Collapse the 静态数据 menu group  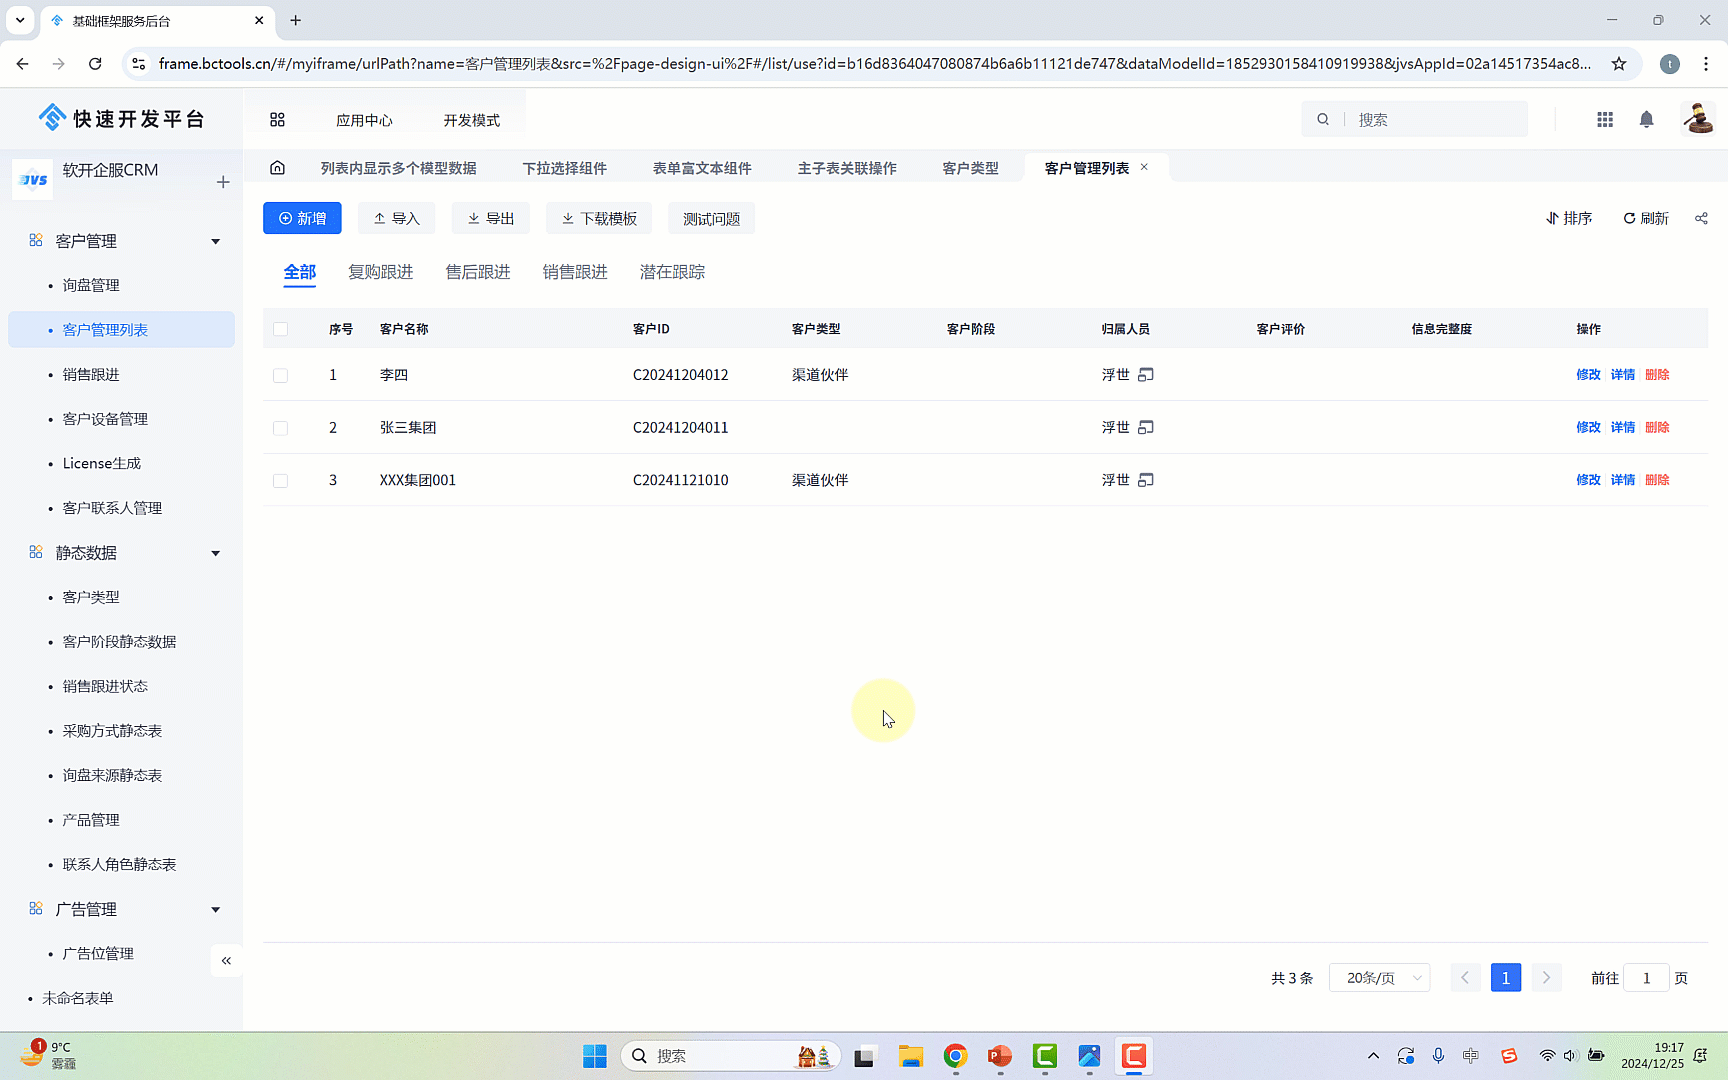[x=215, y=553]
